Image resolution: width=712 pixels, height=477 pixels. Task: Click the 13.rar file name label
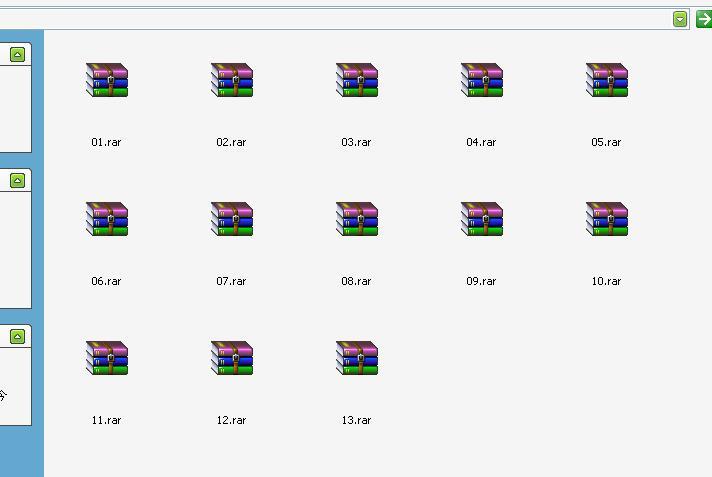click(356, 420)
